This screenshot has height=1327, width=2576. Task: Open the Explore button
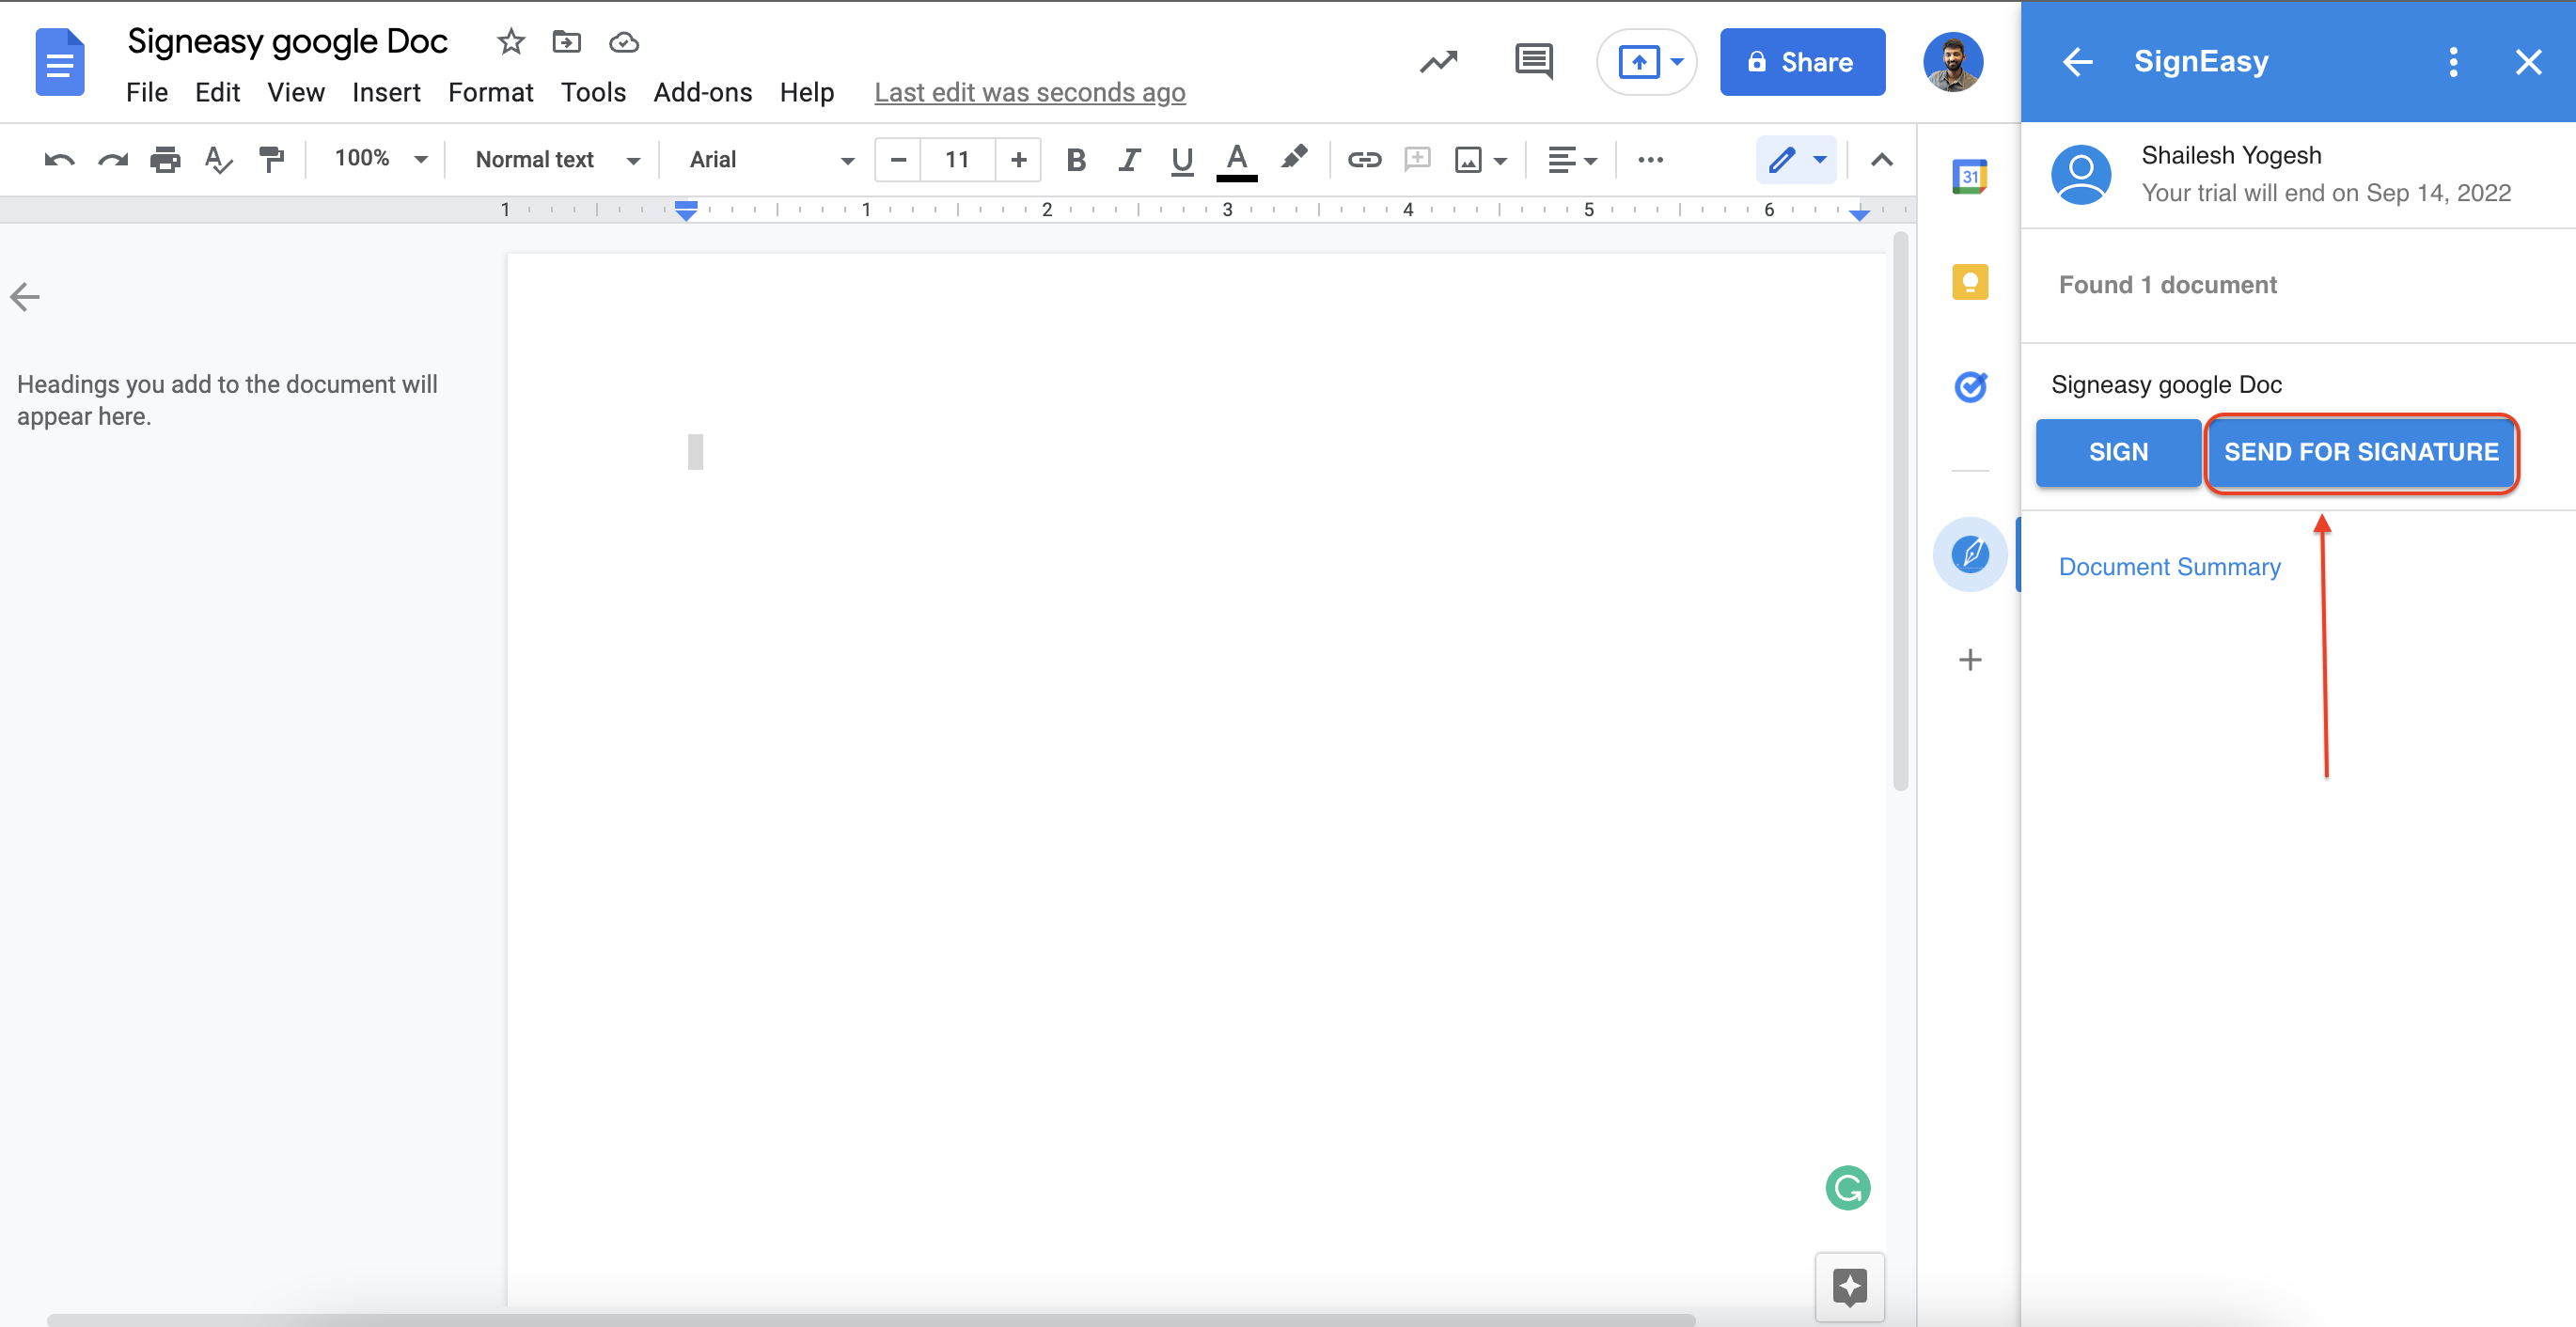1849,1286
